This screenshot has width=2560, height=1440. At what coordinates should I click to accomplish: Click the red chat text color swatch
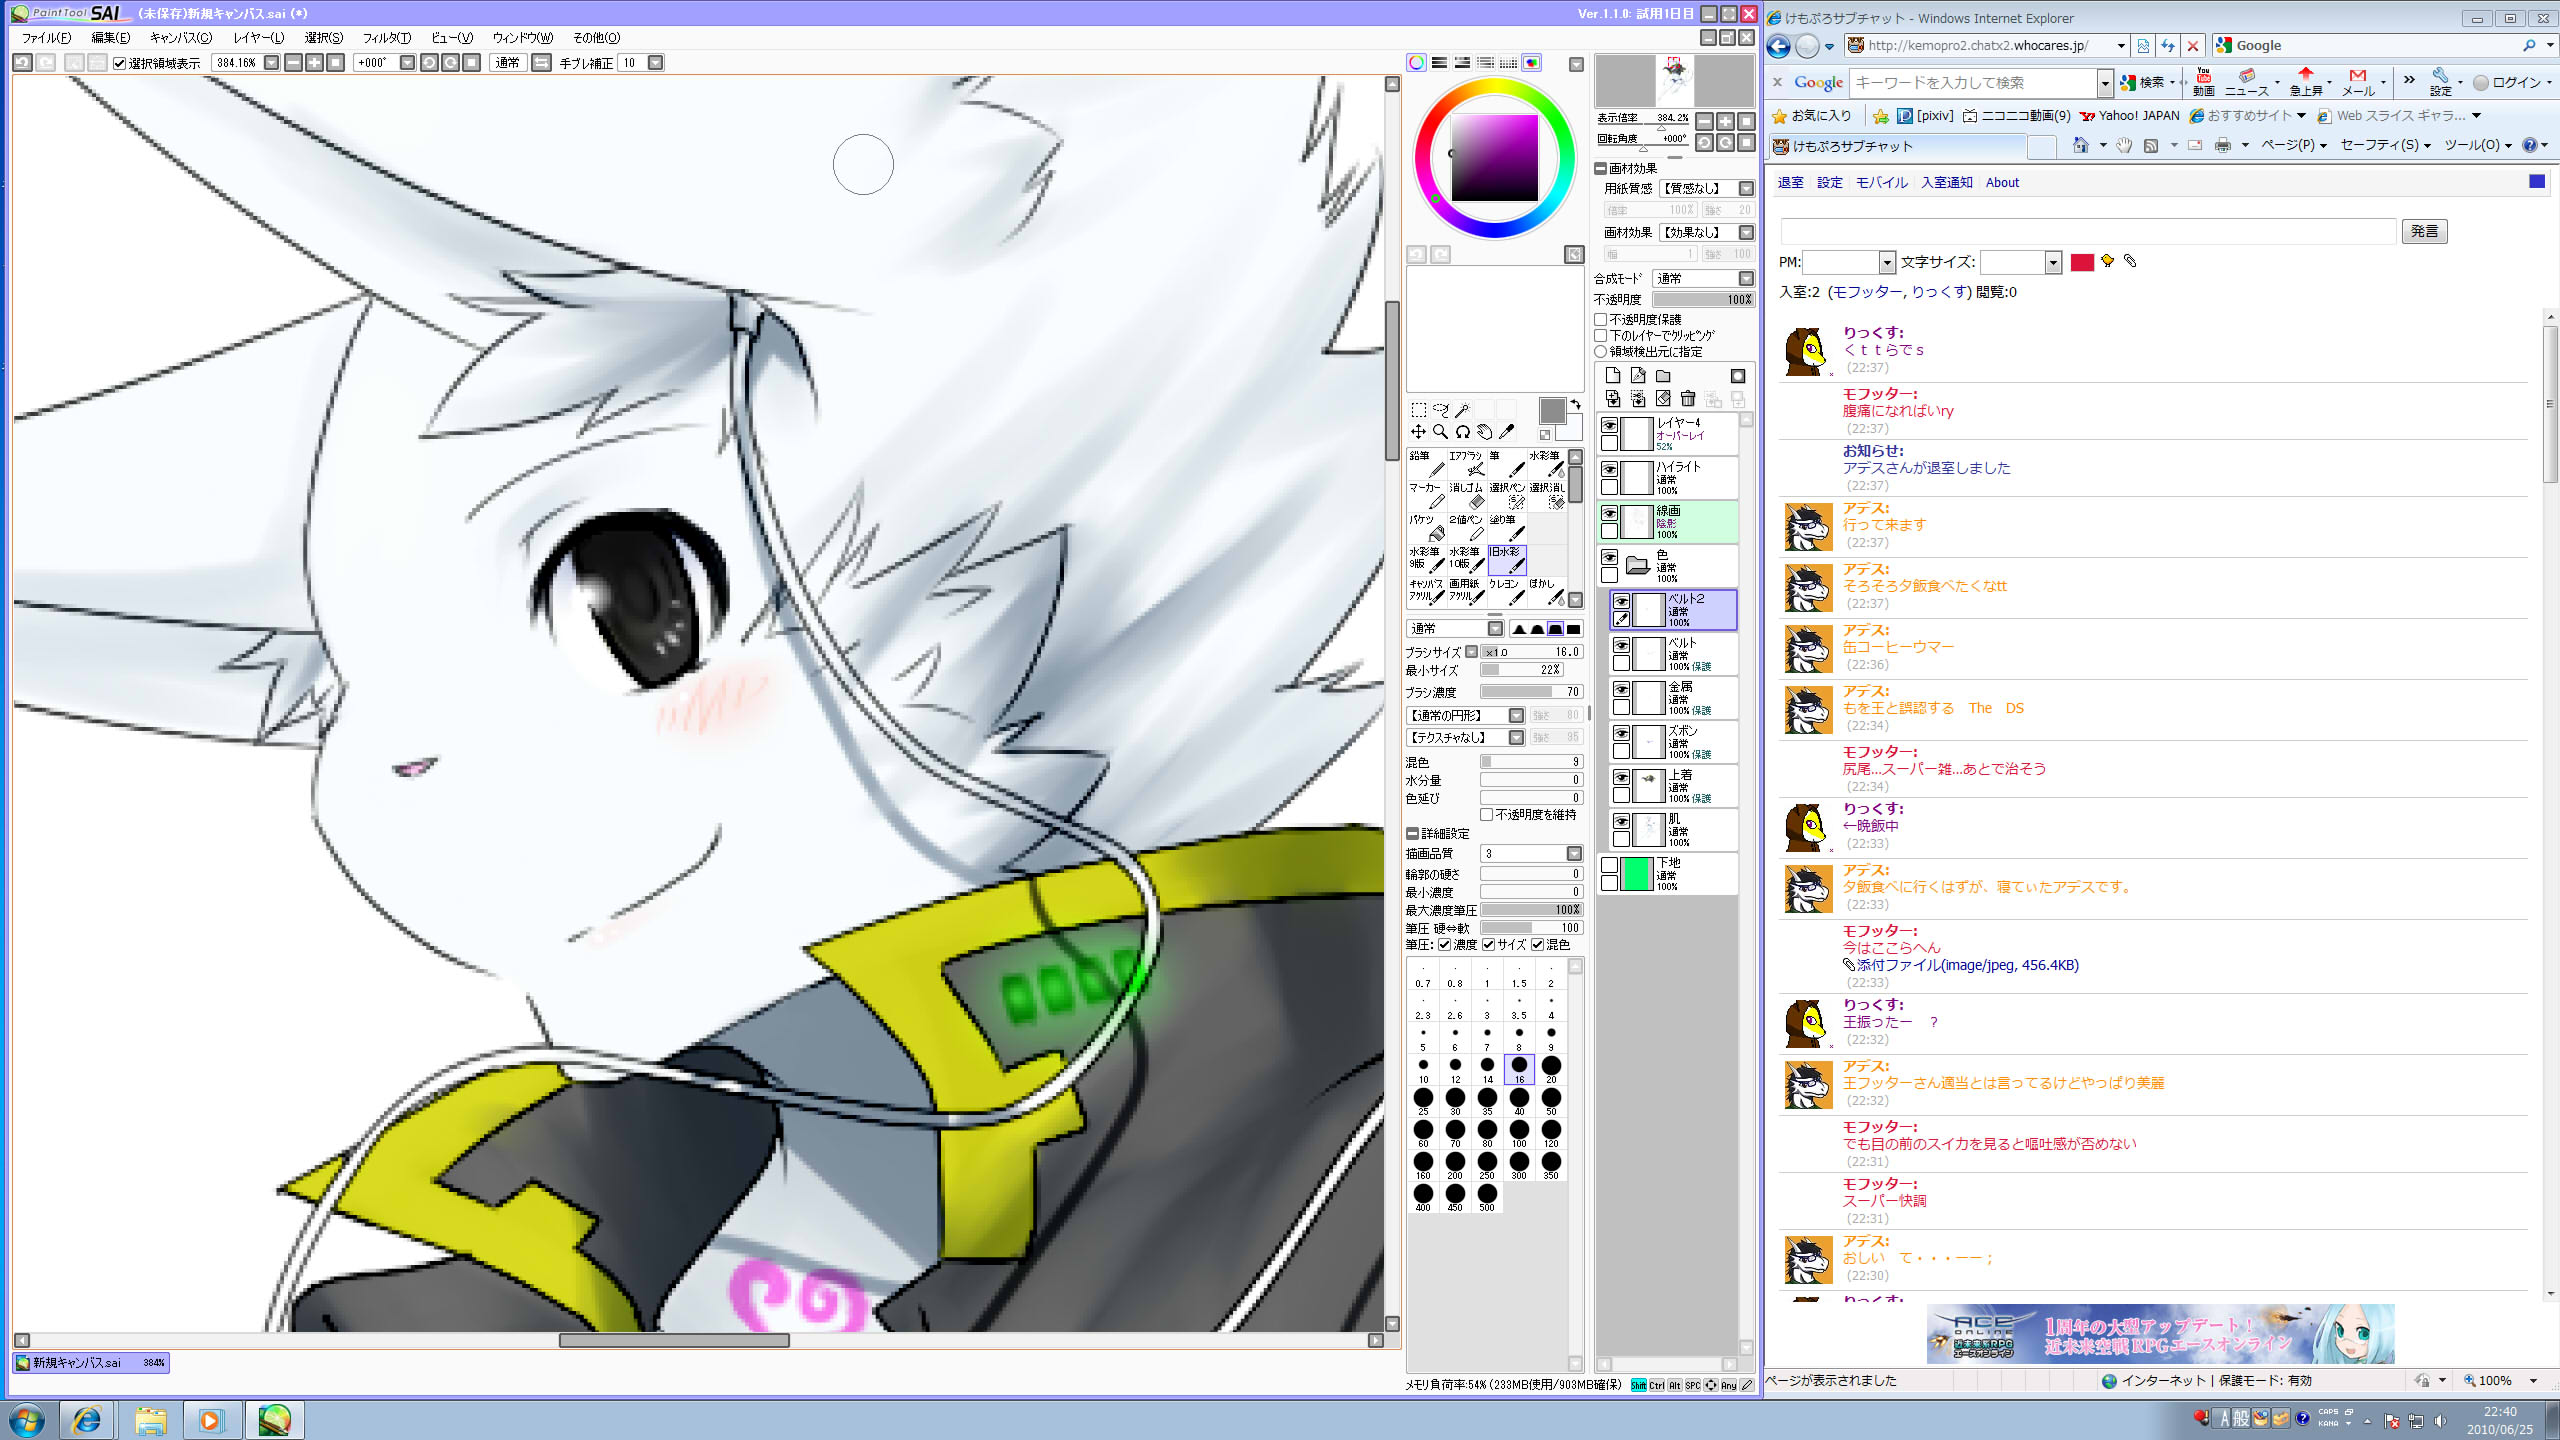click(x=2082, y=263)
